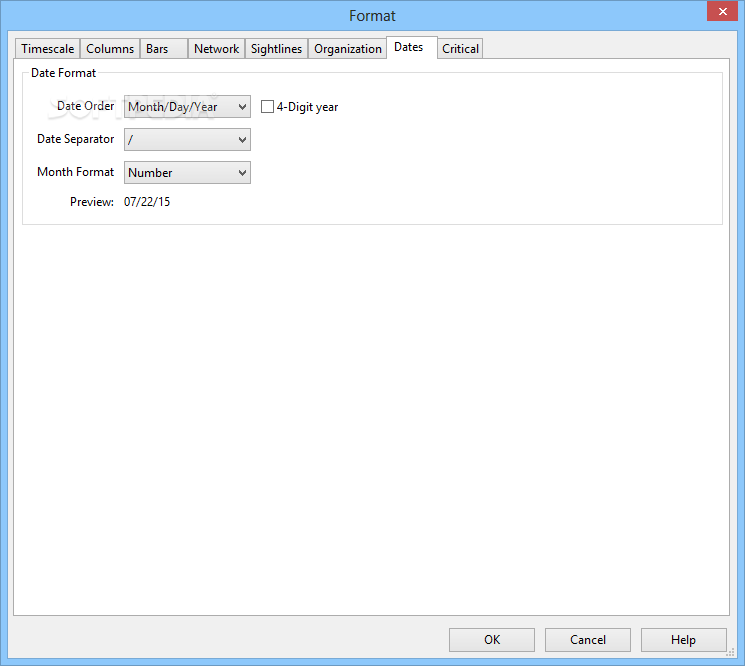Viewport: 745px width, 666px height.
Task: Go to the Network tab
Action: [216, 49]
